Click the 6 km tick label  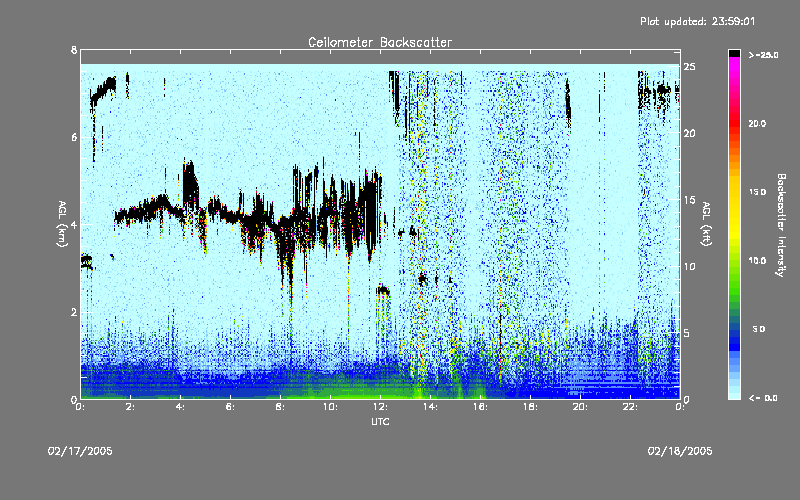coord(74,137)
